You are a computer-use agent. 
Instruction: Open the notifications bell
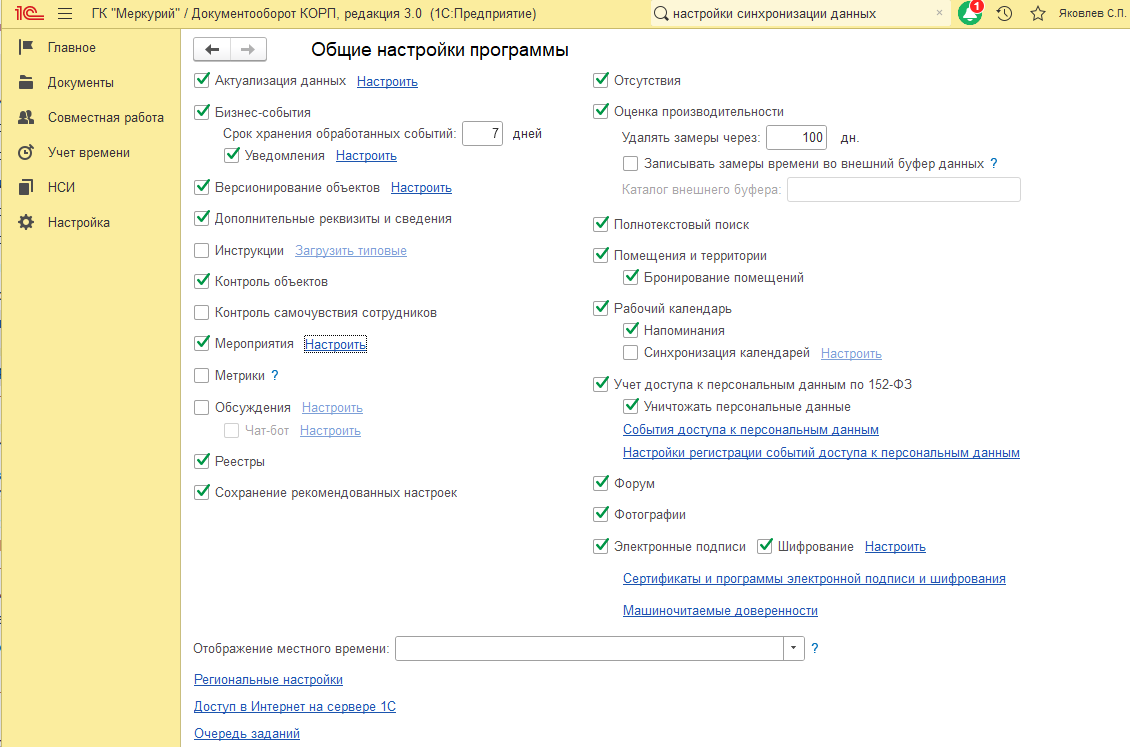pyautogui.click(x=970, y=13)
